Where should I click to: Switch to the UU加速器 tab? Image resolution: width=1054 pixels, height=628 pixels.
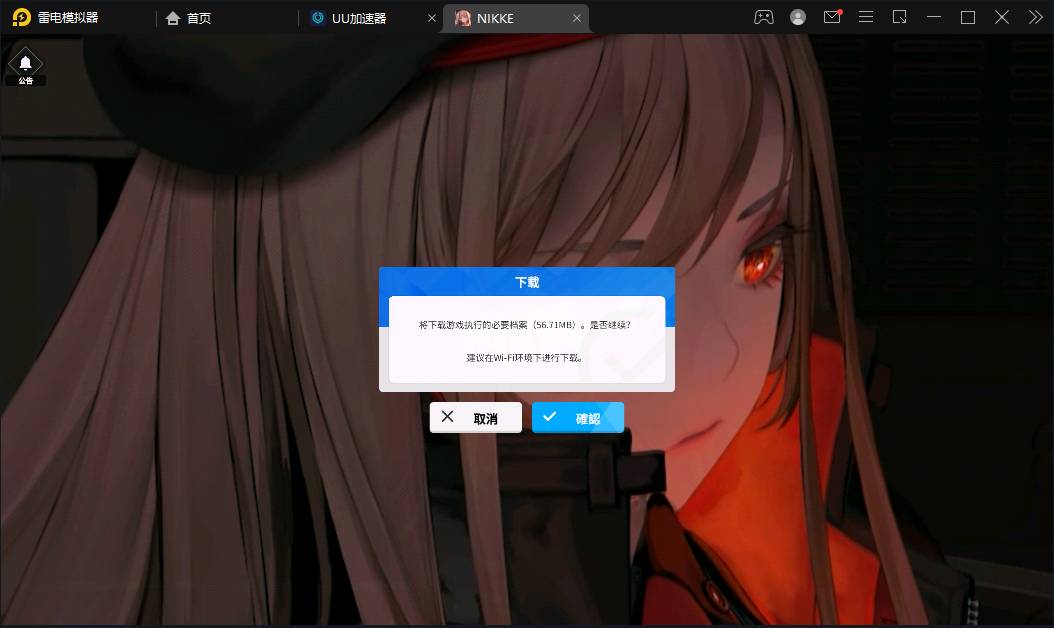358,18
